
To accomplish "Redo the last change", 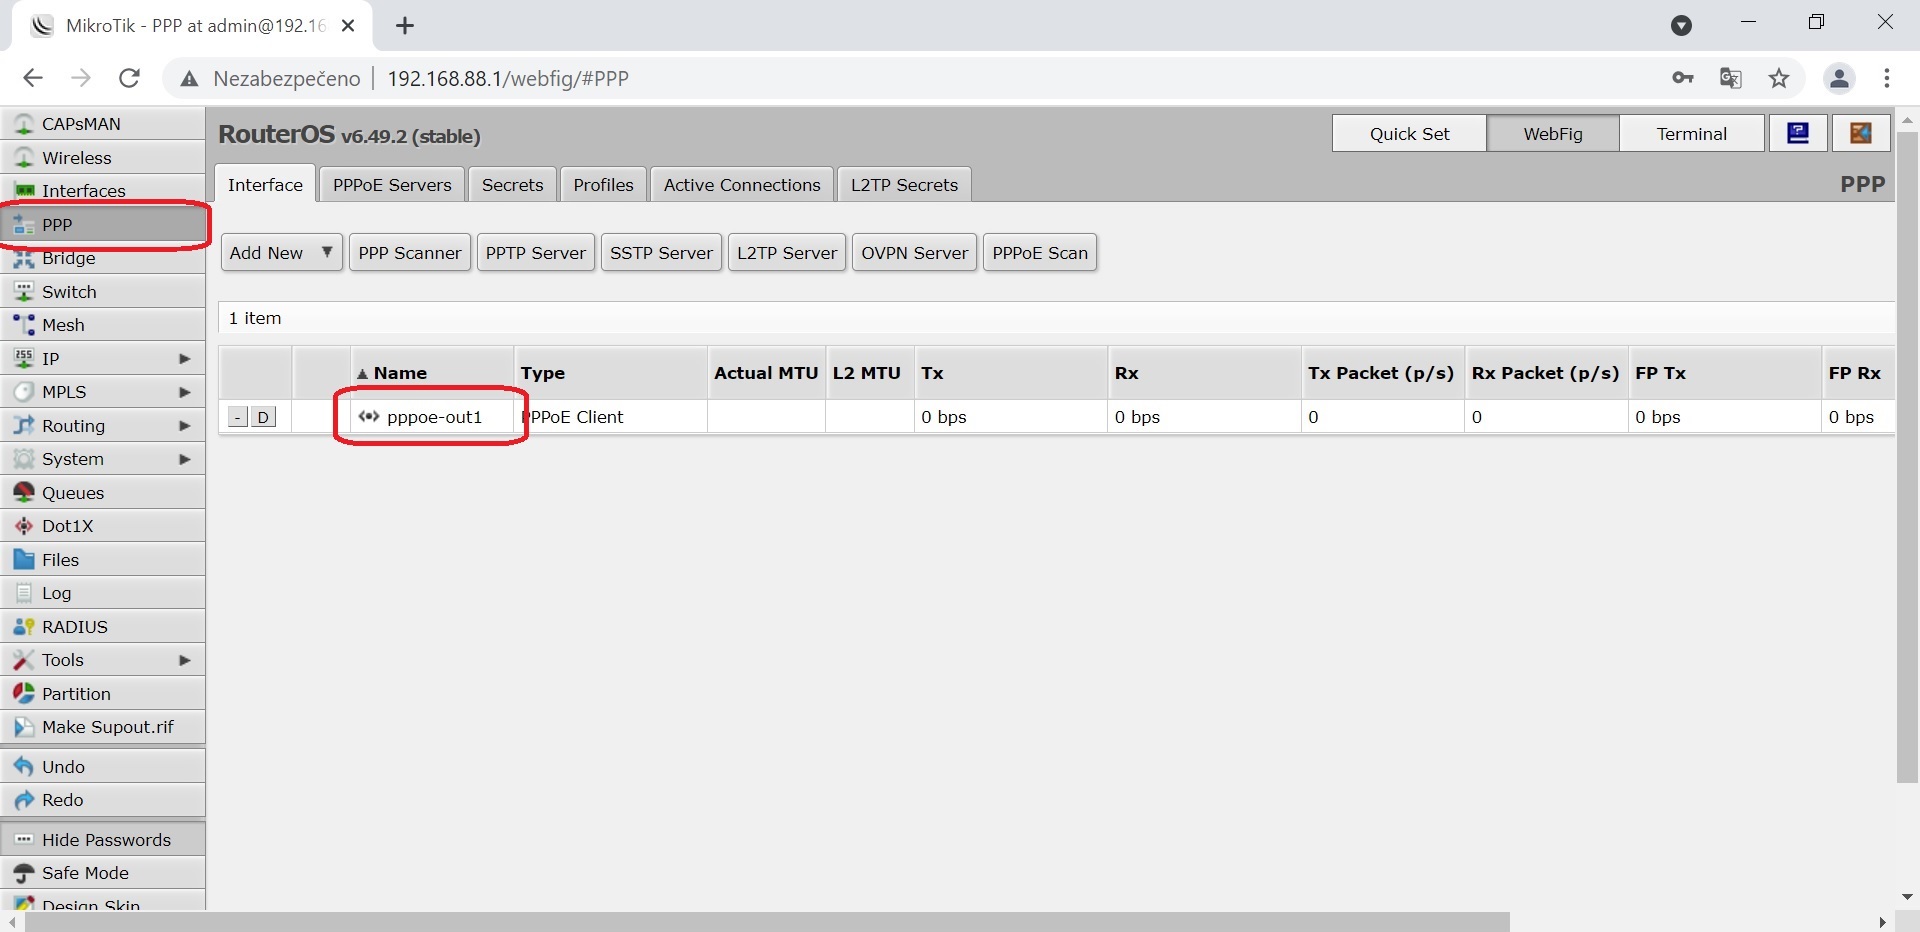I will coord(103,800).
